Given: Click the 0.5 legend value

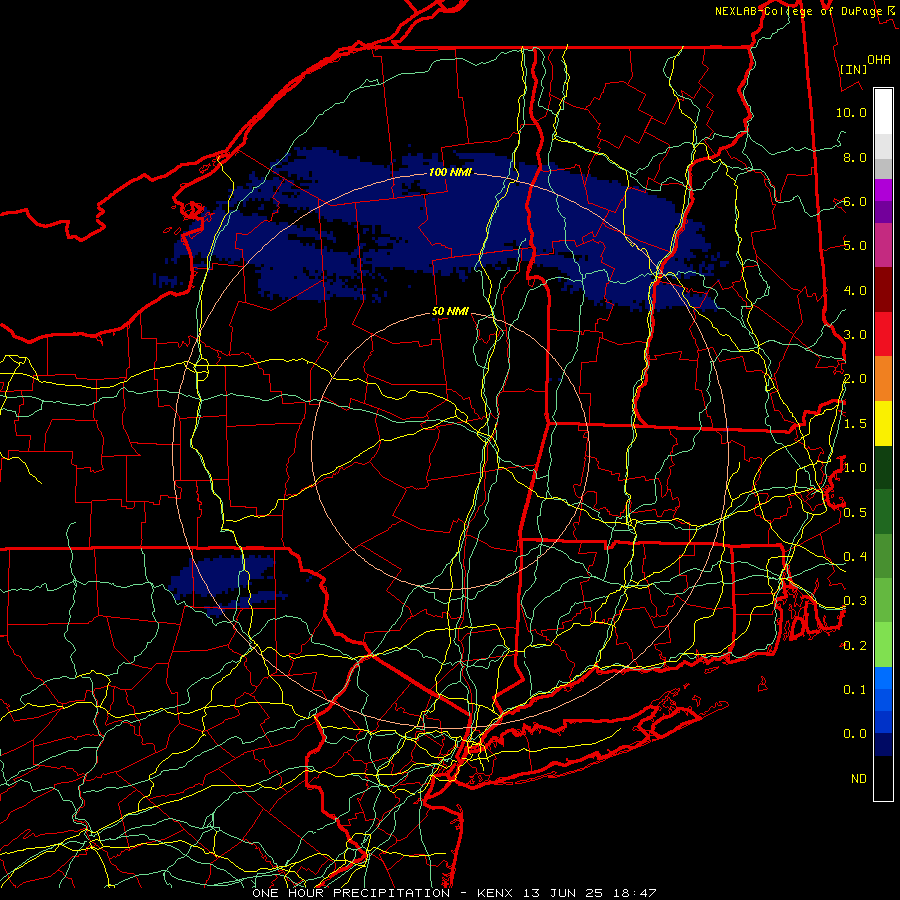Looking at the screenshot, I should pyautogui.click(x=855, y=512).
